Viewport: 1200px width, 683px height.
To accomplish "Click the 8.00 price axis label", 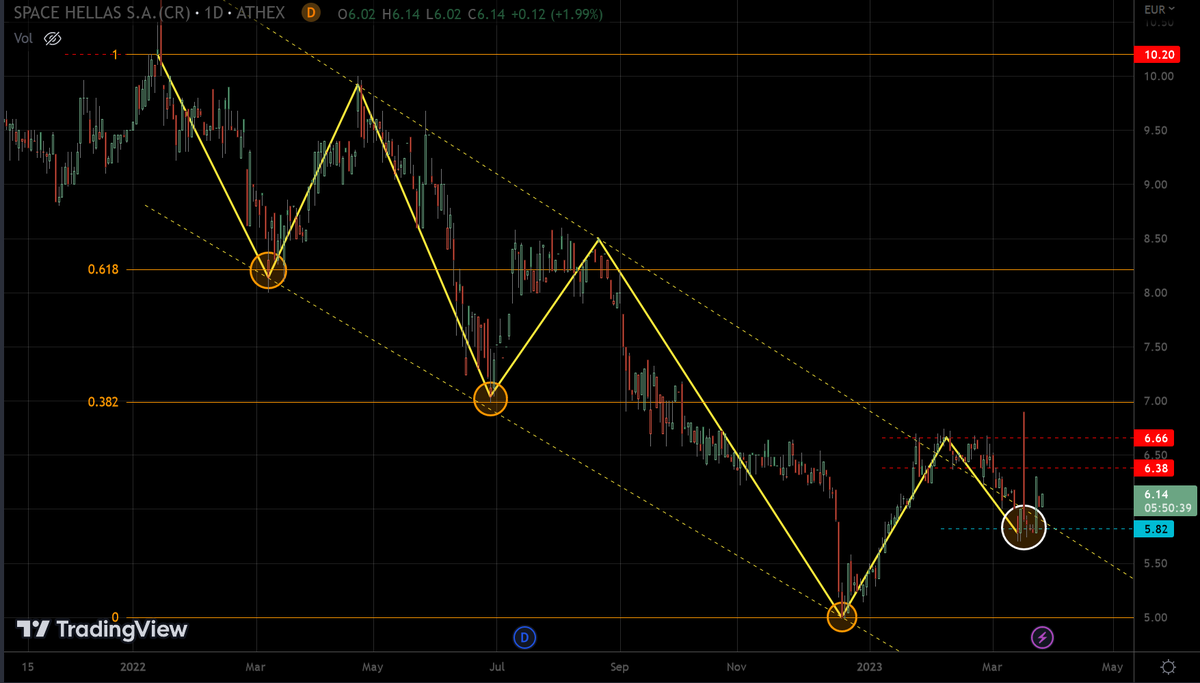I will (1157, 293).
